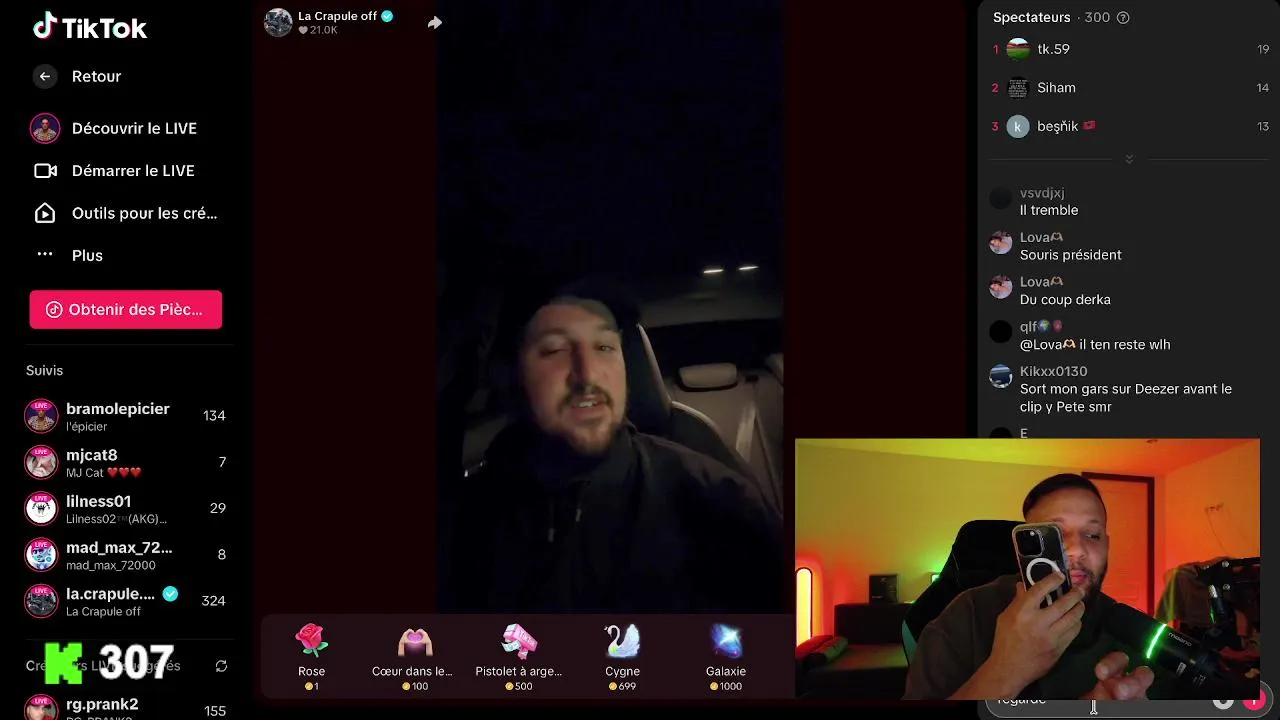Click mjcat8 avatar
1280x720 pixels.
point(41,462)
